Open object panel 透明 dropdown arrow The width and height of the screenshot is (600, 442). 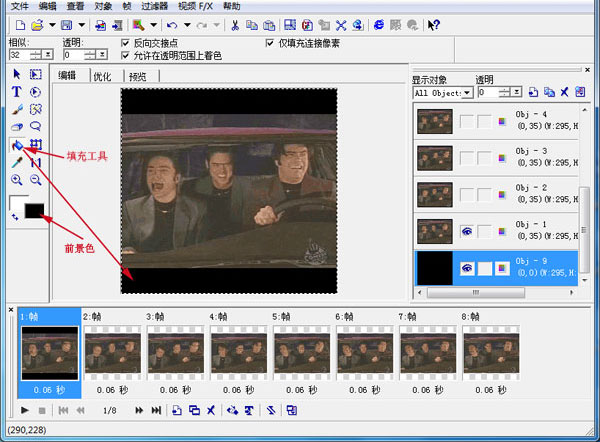pos(517,92)
